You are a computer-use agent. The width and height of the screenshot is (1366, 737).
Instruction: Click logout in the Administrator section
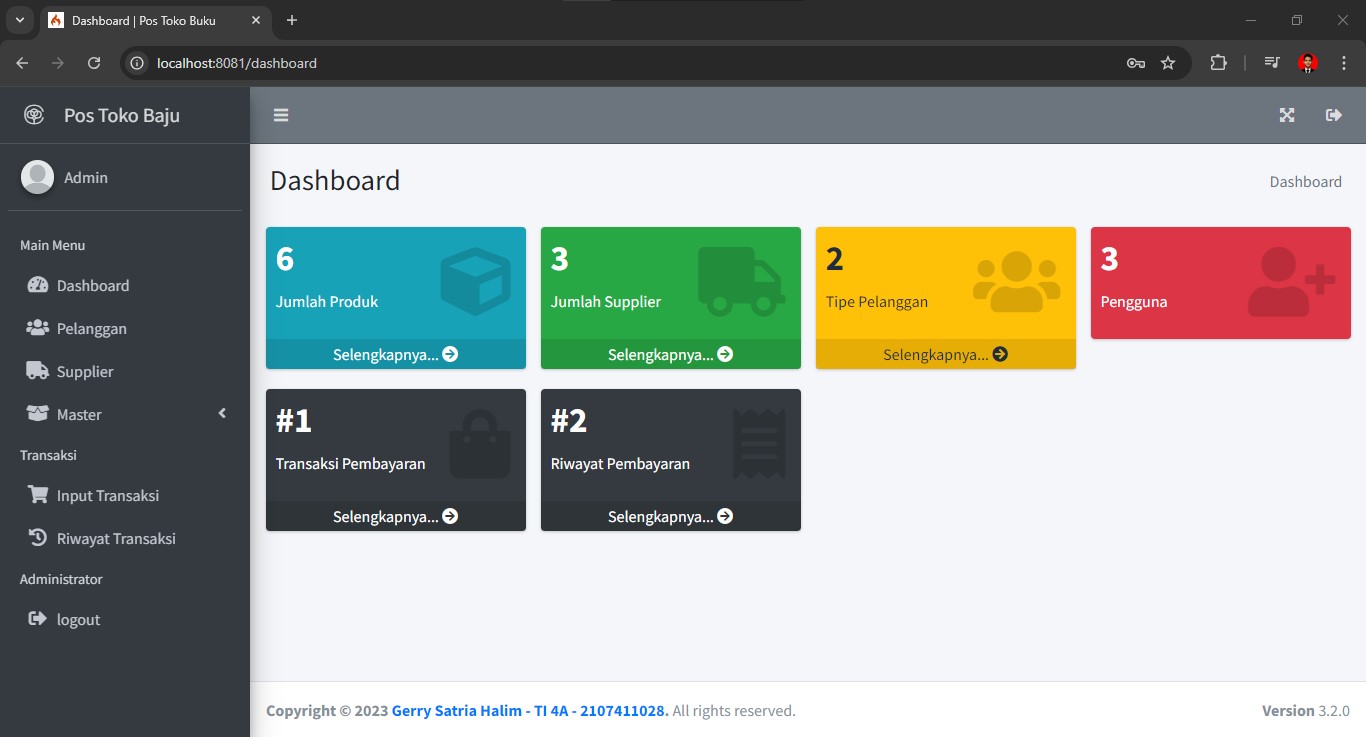tap(78, 620)
